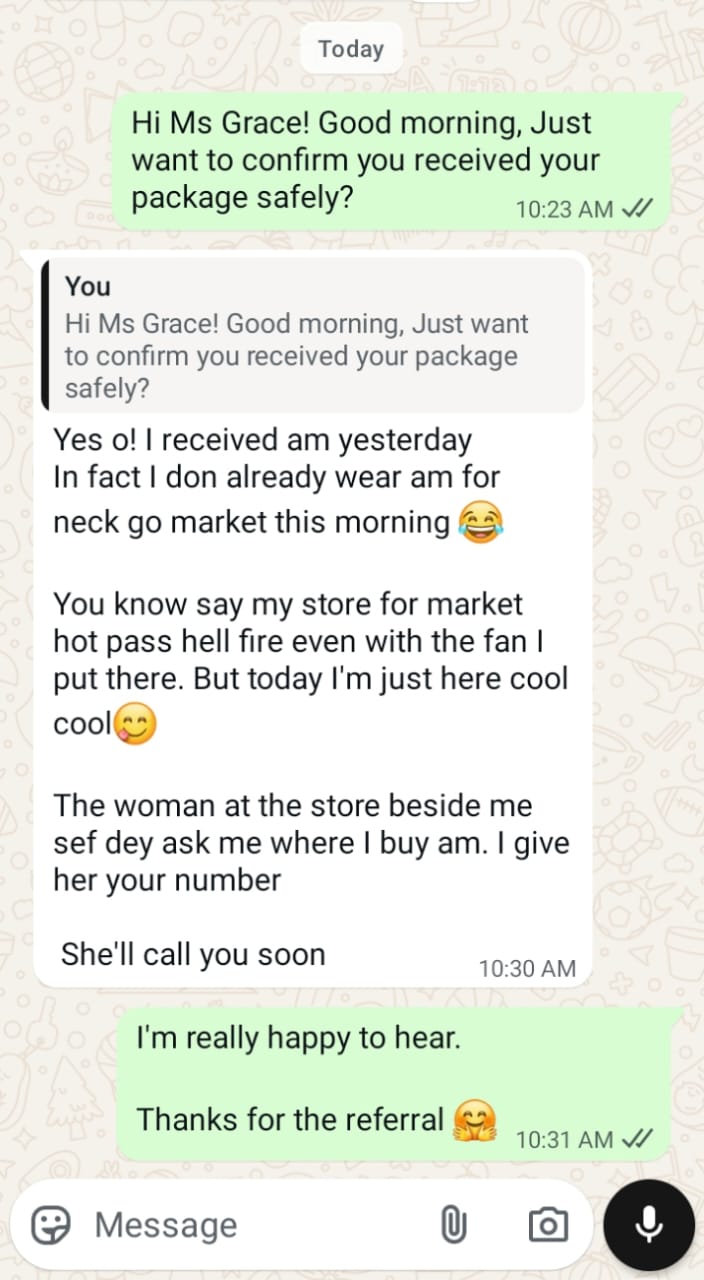Tap the hugging emoji after 'referral'
This screenshot has width=704, height=1280.
click(x=475, y=1120)
